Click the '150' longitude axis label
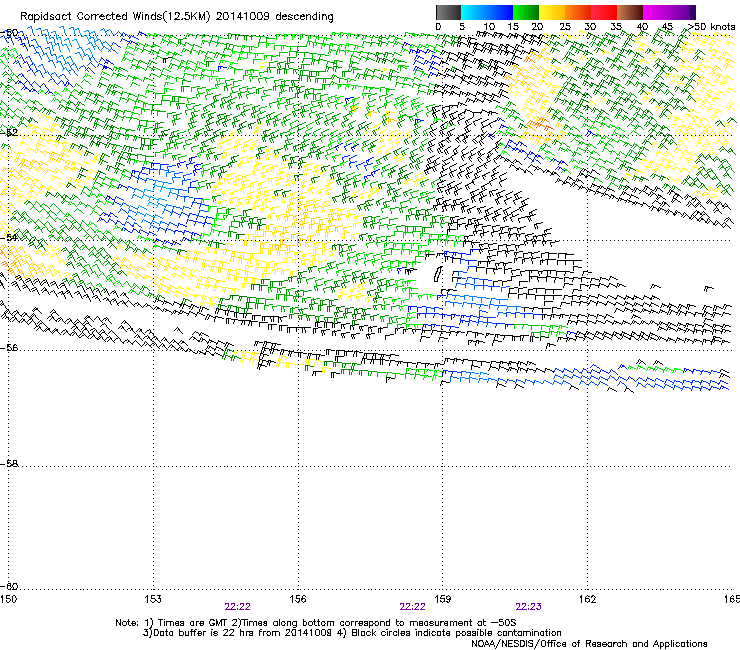Image resolution: width=740 pixels, height=650 pixels. pos(8,599)
